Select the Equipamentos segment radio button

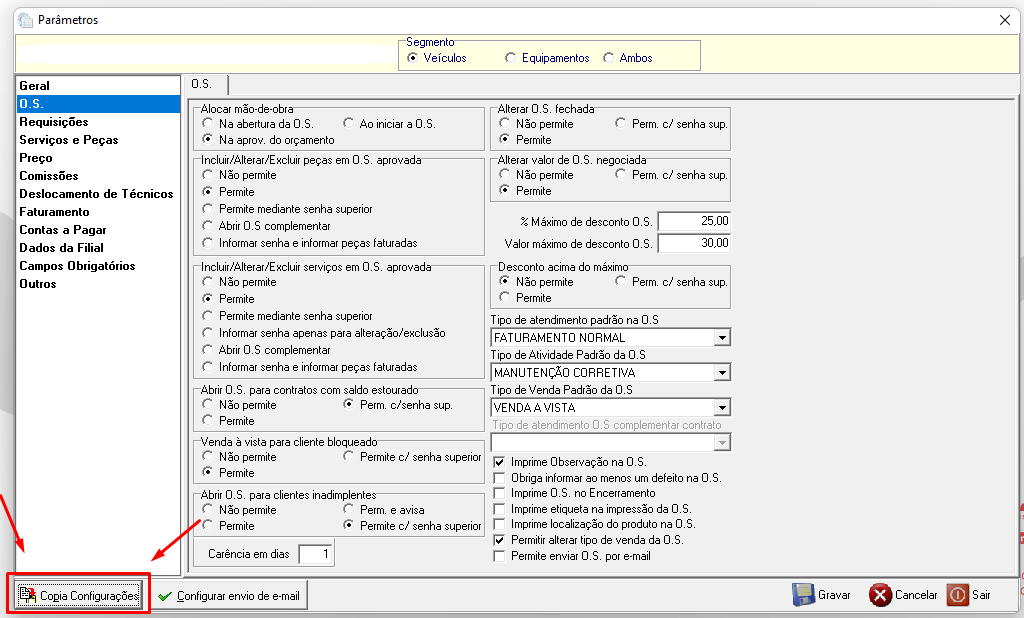coord(510,58)
